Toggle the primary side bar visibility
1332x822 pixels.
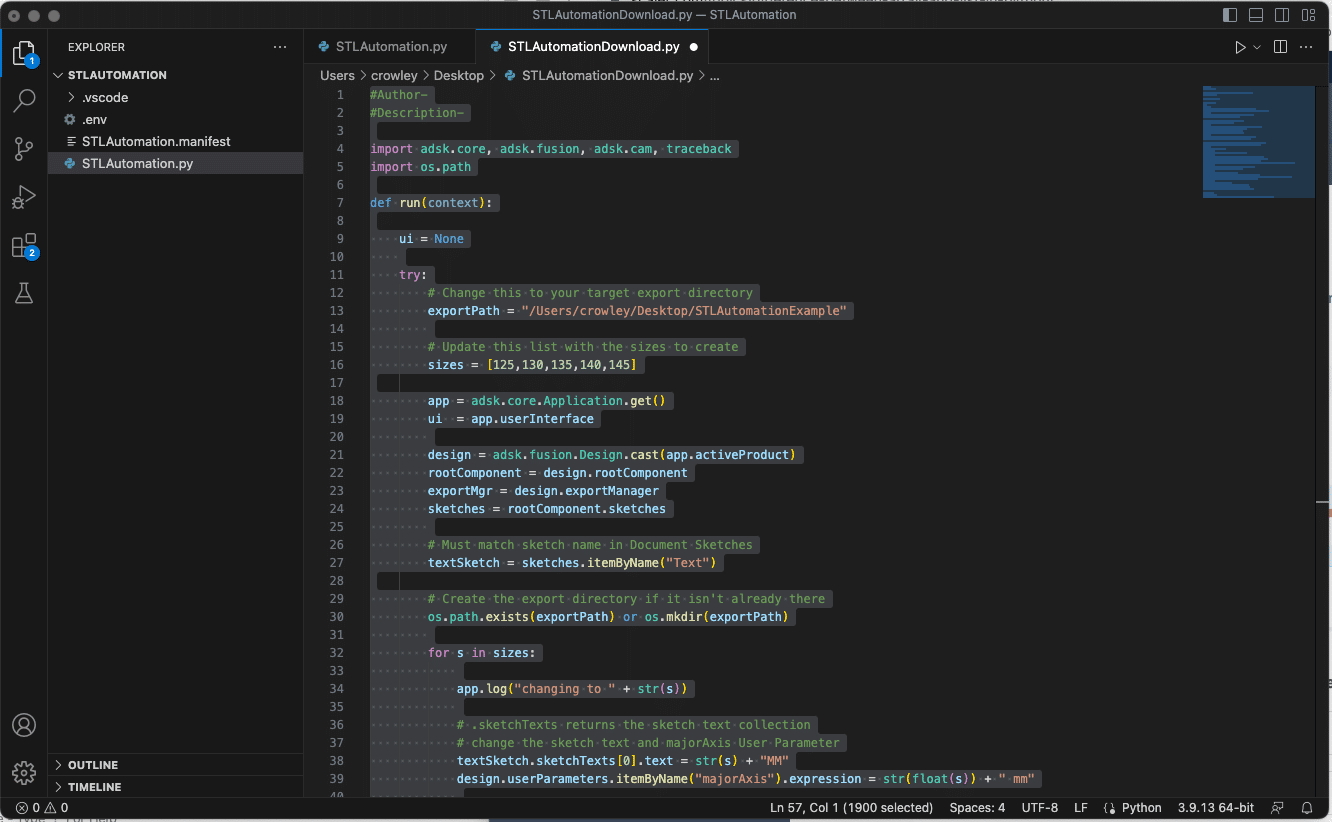point(1230,15)
